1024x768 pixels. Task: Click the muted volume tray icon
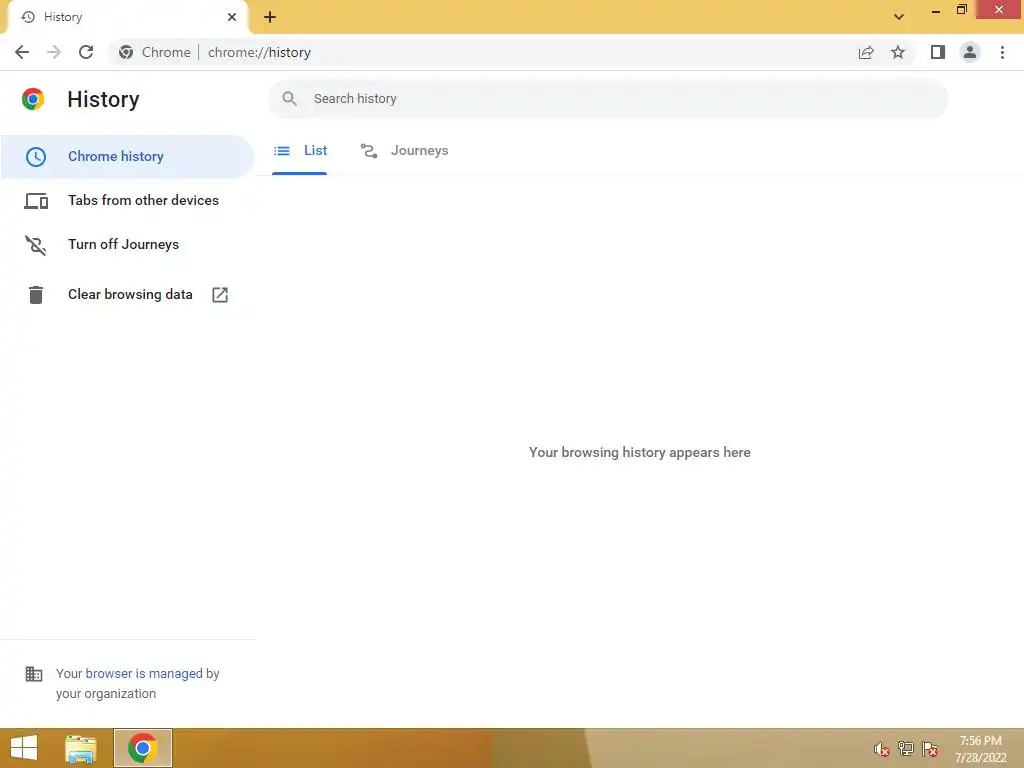882,749
